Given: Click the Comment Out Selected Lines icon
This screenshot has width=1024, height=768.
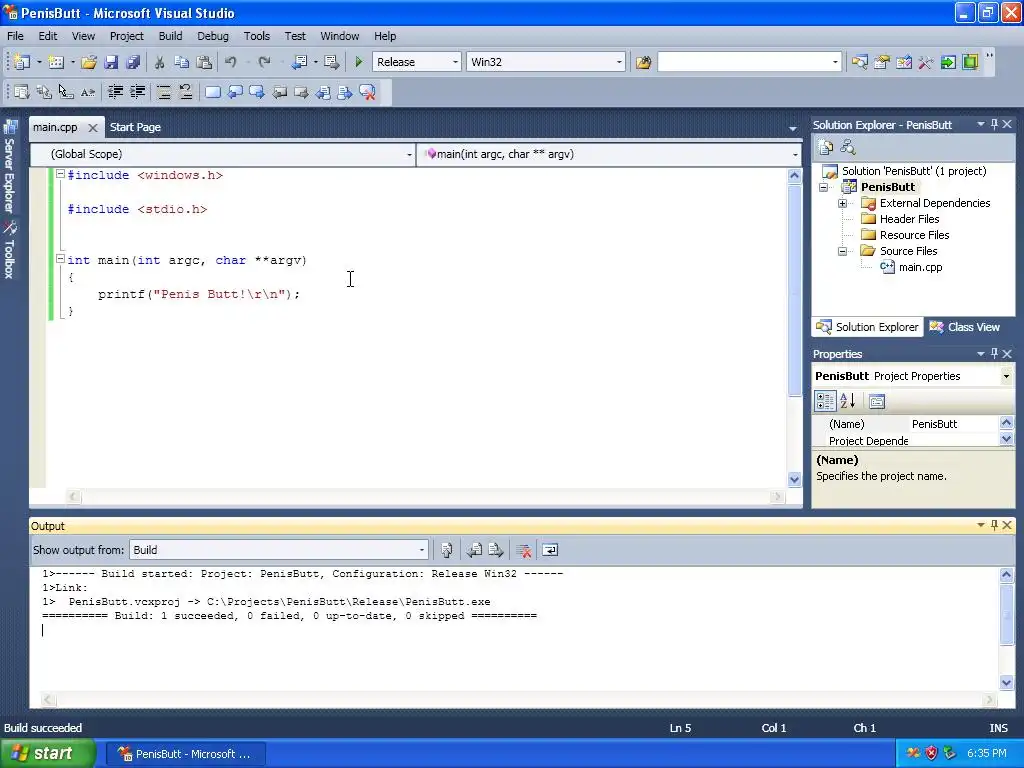Looking at the screenshot, I should coord(164,92).
